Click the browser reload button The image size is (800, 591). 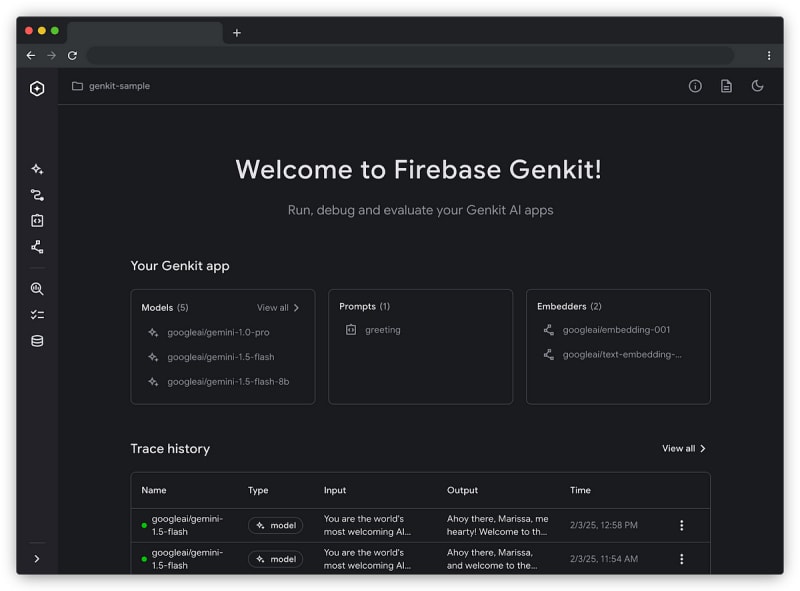point(72,56)
